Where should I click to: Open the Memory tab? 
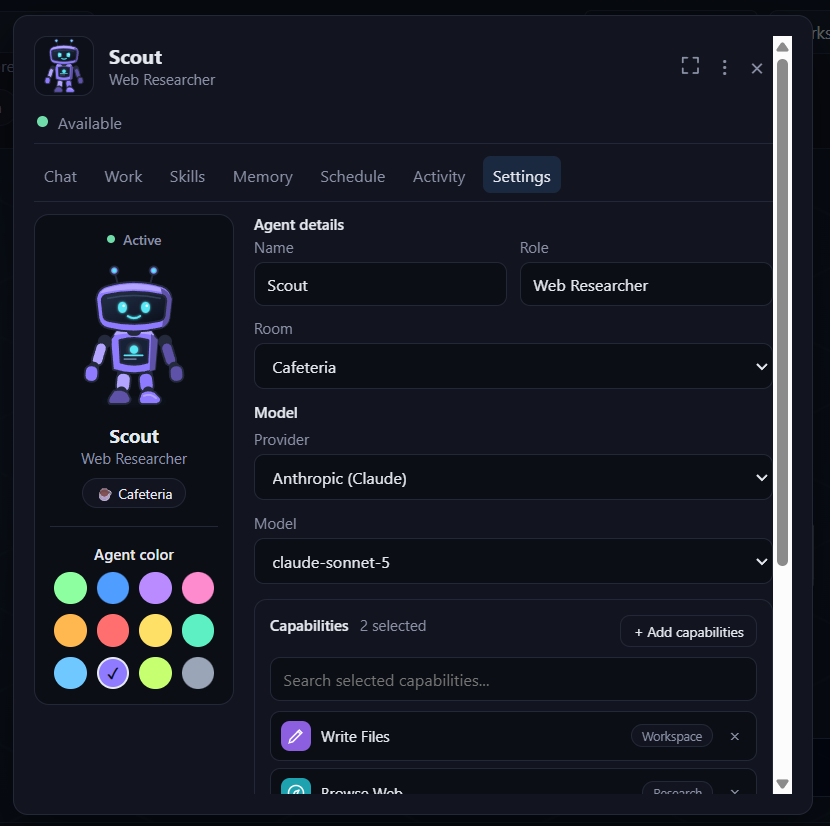point(263,176)
